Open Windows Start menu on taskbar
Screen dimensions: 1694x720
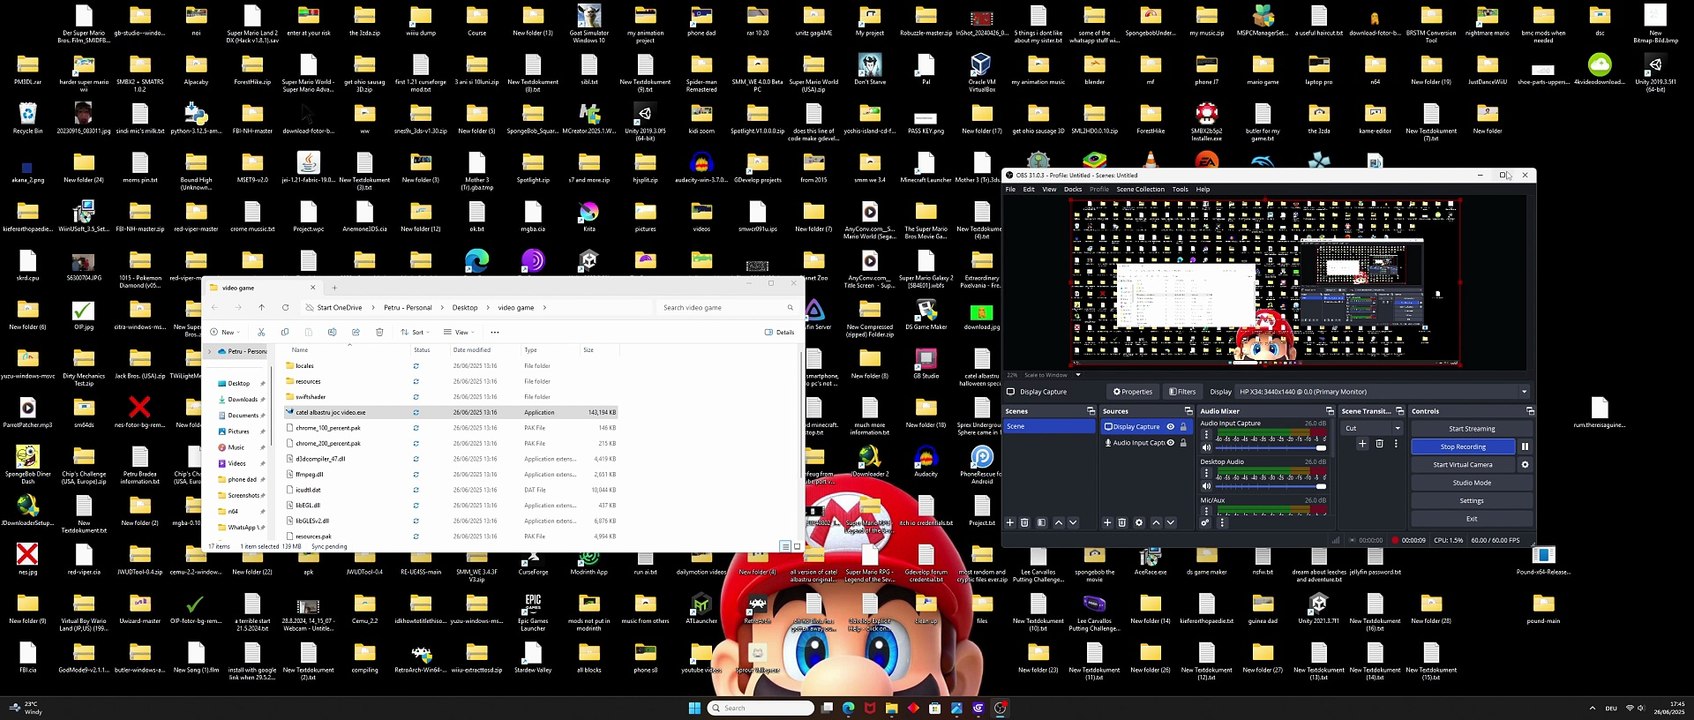coord(694,708)
